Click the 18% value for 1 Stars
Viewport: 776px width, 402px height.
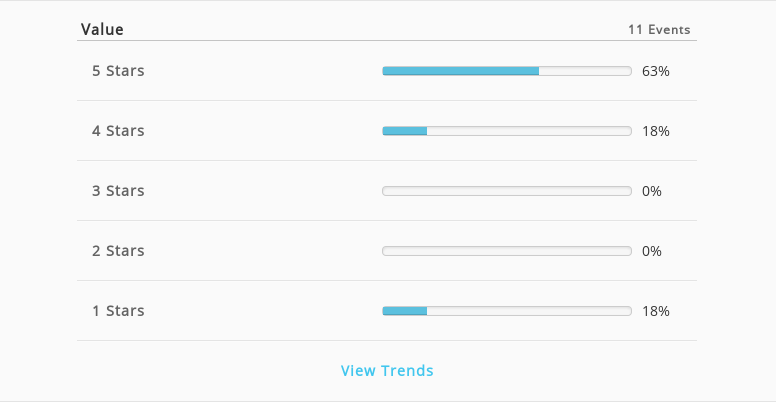(x=656, y=311)
